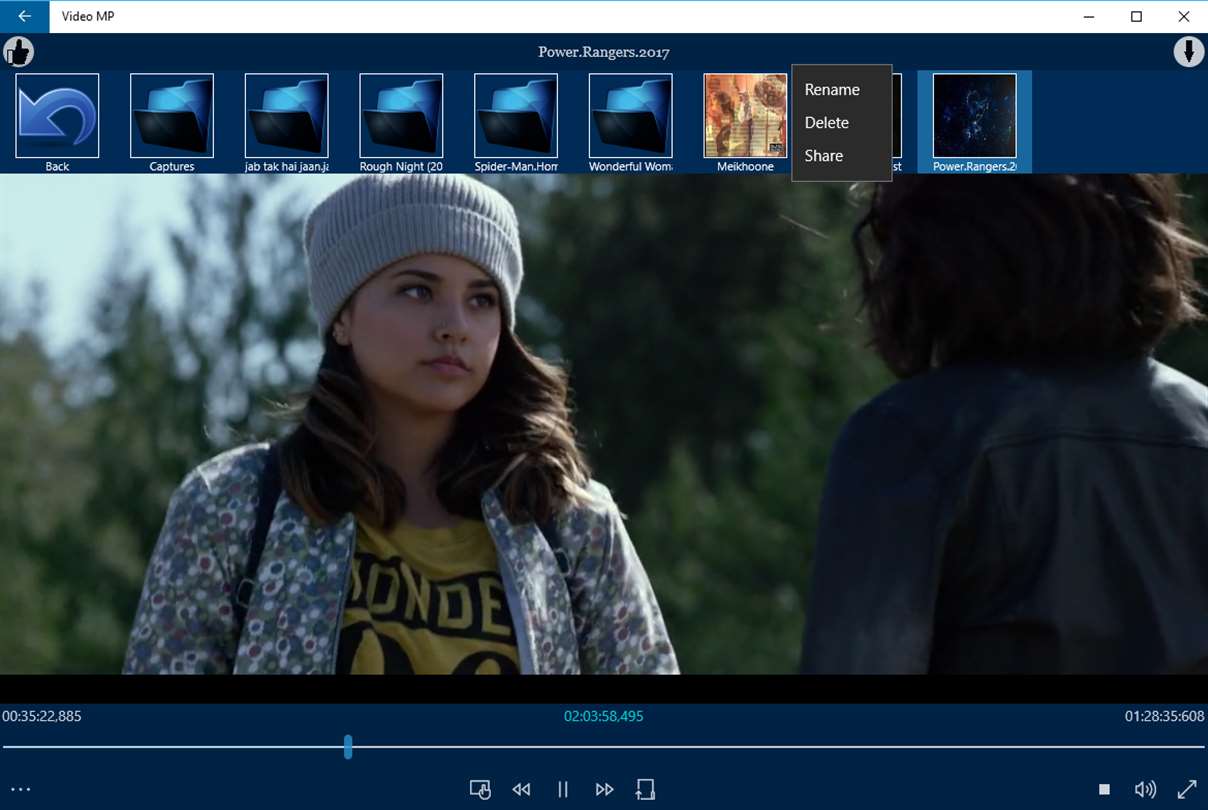Click the download arrow icon
Screen dimensions: 1208x810
[x=1189, y=52]
